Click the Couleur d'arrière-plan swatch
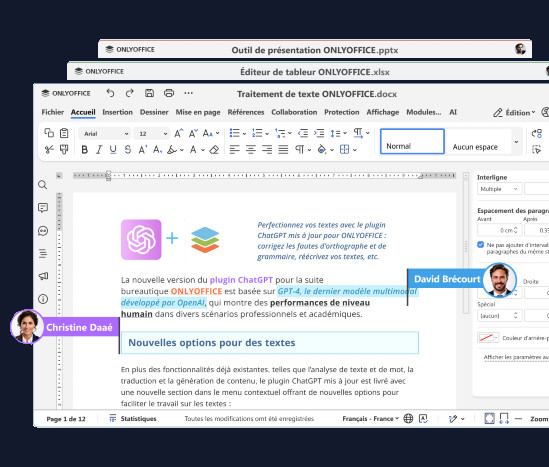This screenshot has width=549, height=467. (488, 338)
